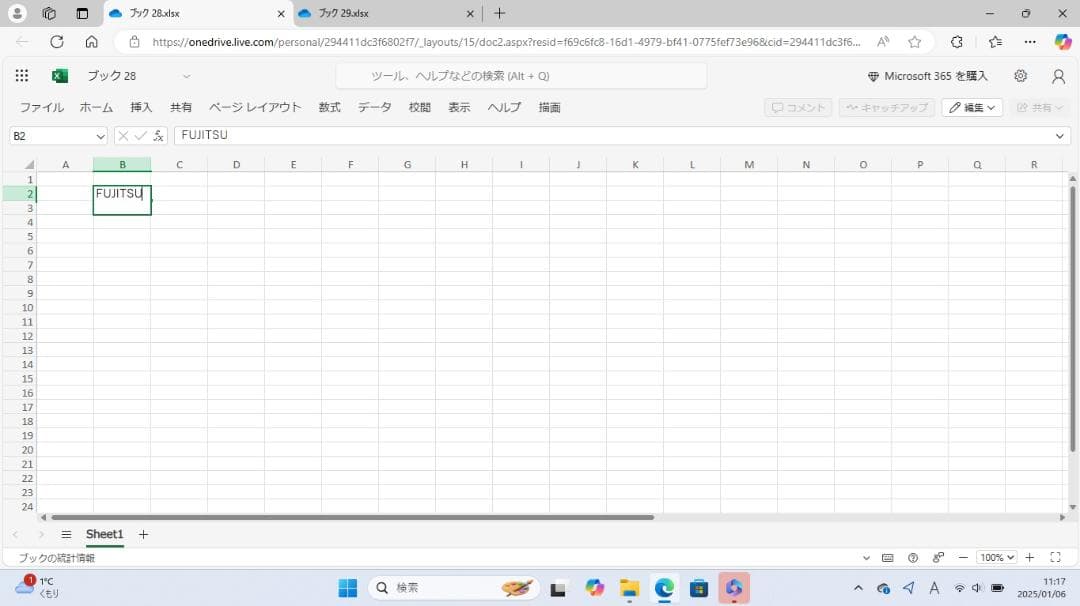Open the 100% zoom level dropdown
The width and height of the screenshot is (1080, 606).
pyautogui.click(x=996, y=558)
